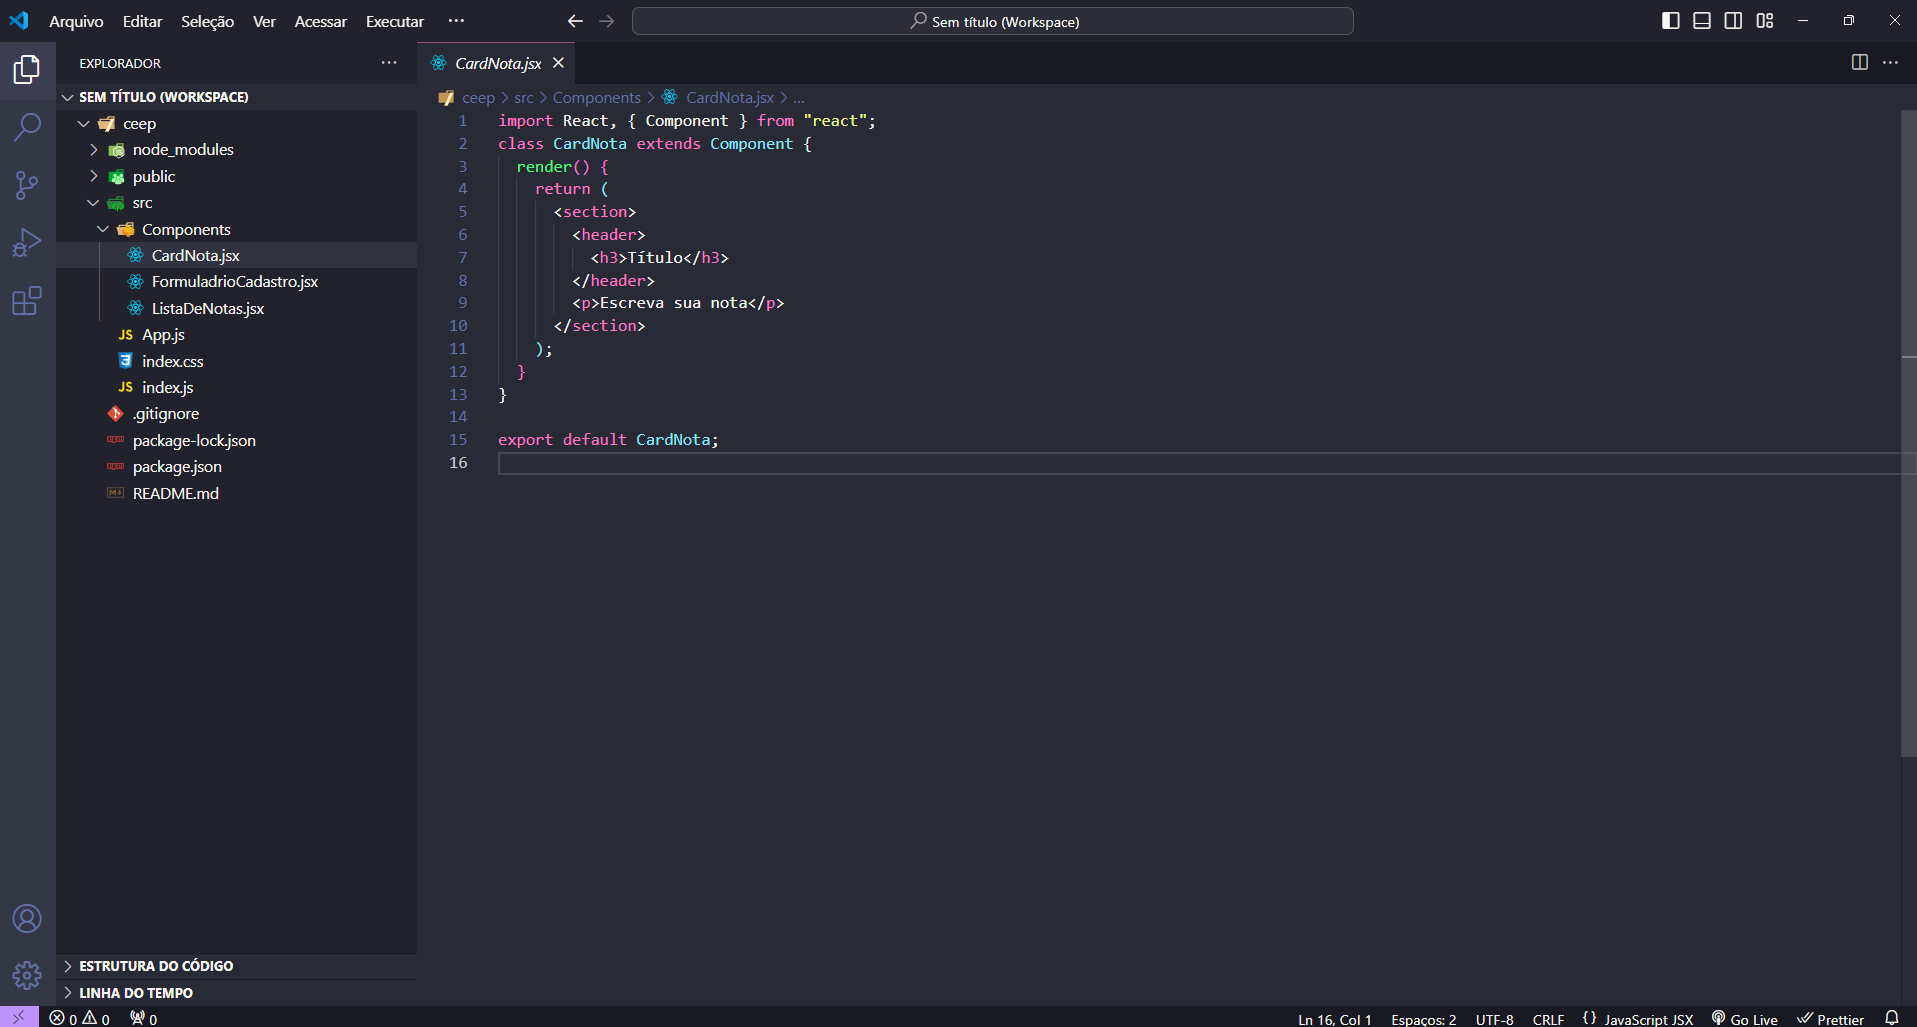Open index.css file

pos(236,361)
